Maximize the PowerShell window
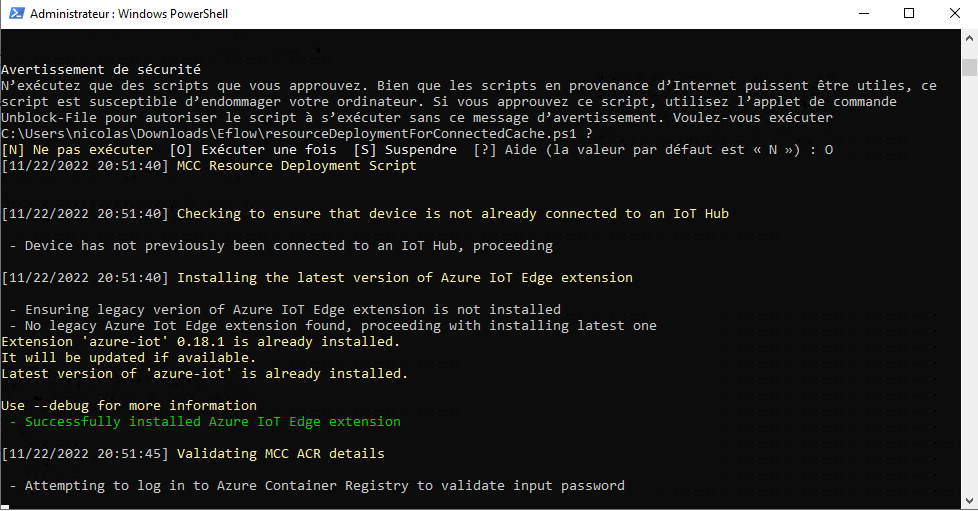This screenshot has height=511, width=978. click(908, 14)
